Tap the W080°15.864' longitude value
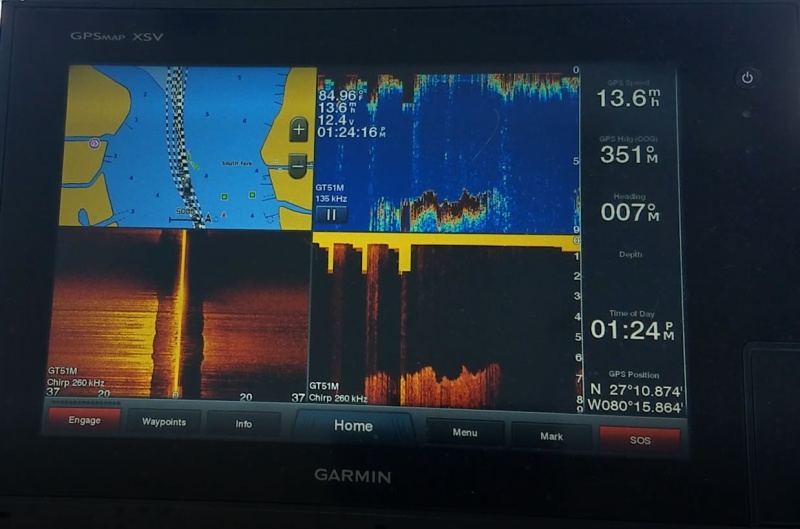The height and width of the screenshot is (529, 800). point(635,407)
